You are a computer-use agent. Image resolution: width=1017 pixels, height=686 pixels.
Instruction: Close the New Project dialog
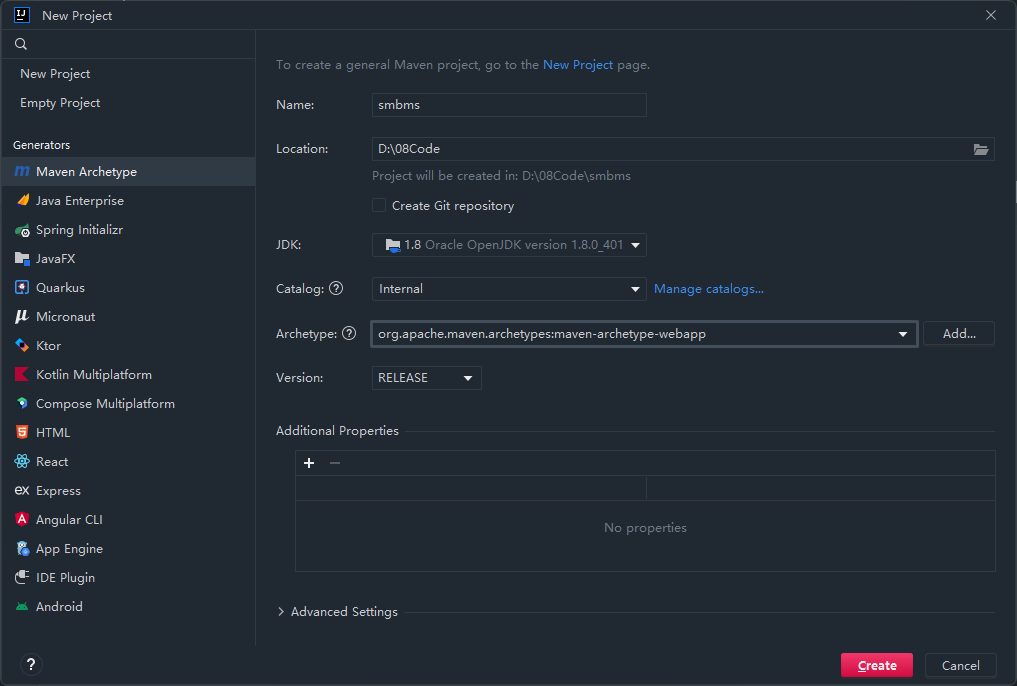[x=990, y=15]
